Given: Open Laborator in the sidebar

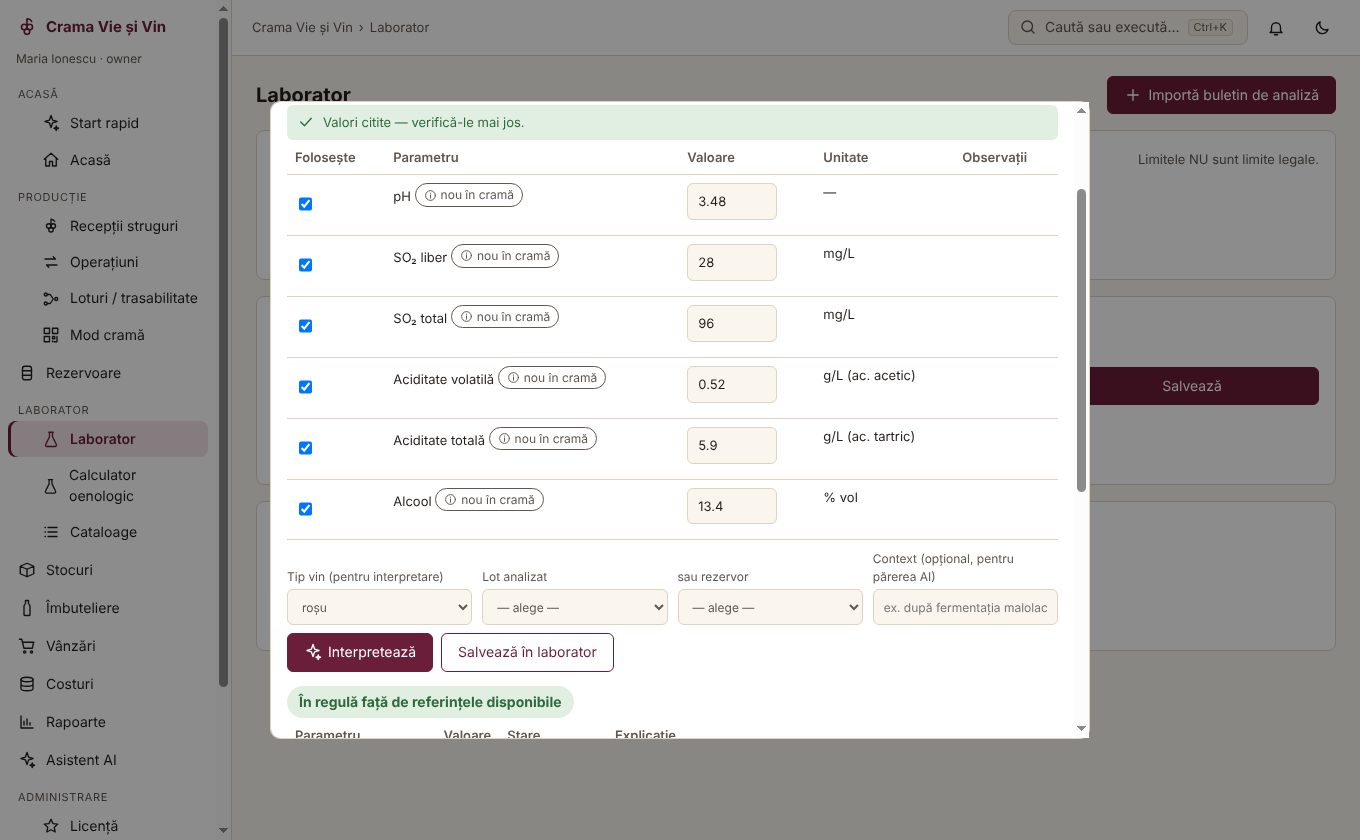Looking at the screenshot, I should click(x=108, y=439).
